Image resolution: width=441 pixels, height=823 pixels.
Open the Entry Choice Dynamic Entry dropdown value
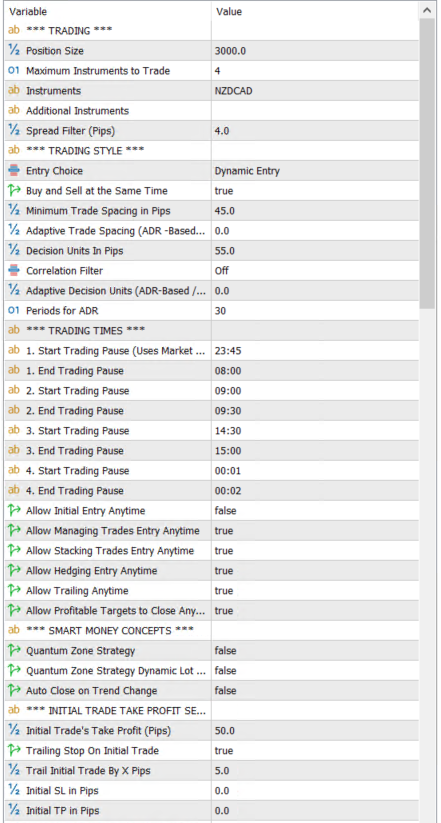pyautogui.click(x=315, y=171)
